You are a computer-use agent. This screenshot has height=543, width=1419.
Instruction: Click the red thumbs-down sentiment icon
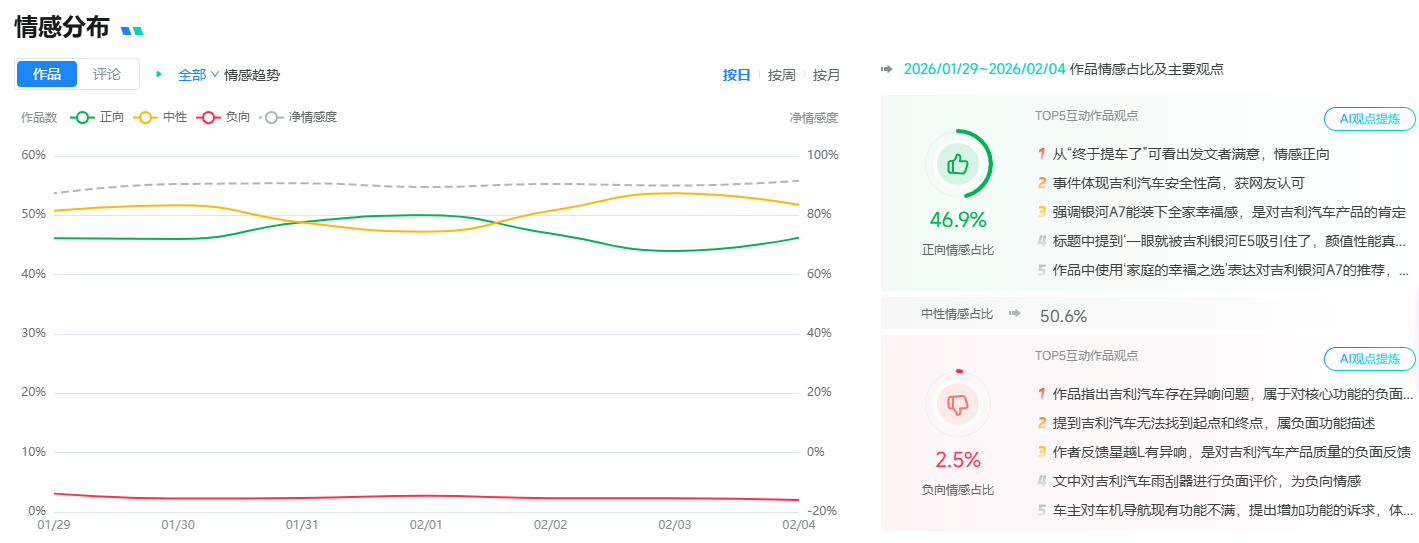point(958,405)
